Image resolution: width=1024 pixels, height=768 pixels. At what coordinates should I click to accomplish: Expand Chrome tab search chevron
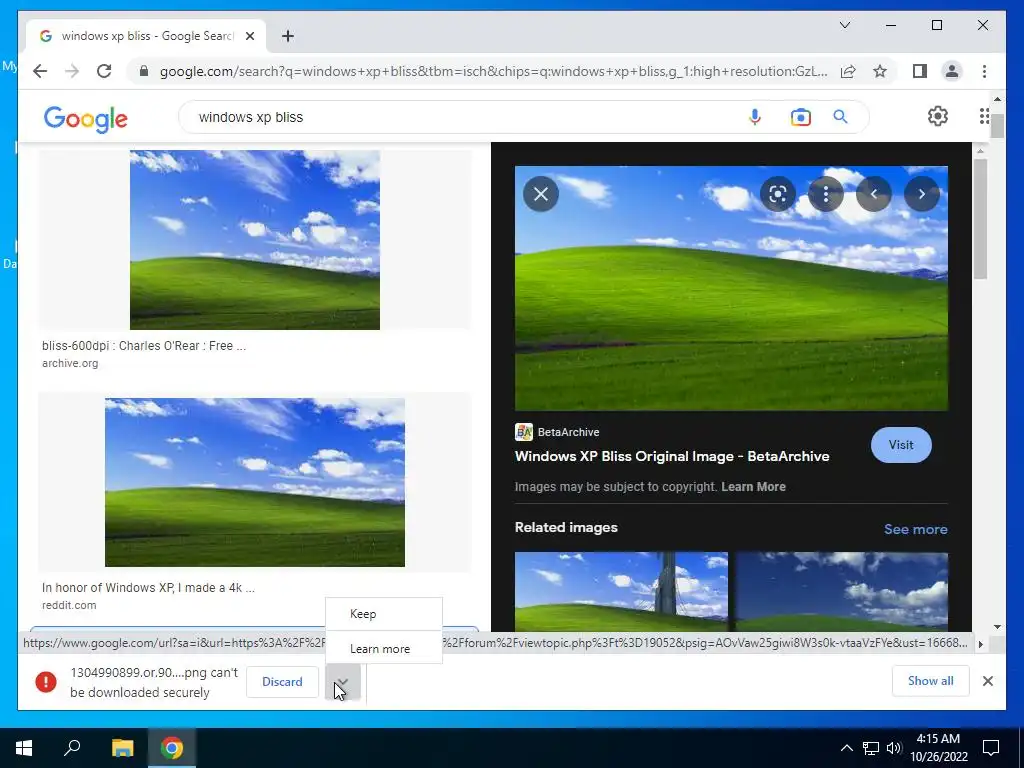844,25
